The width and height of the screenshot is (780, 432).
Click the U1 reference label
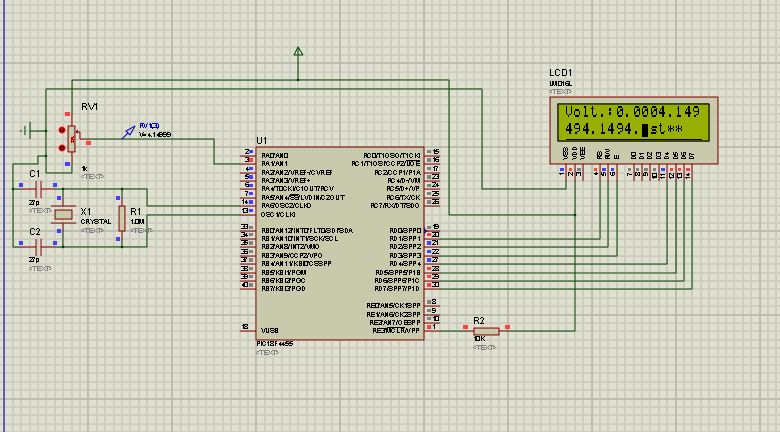[262, 140]
